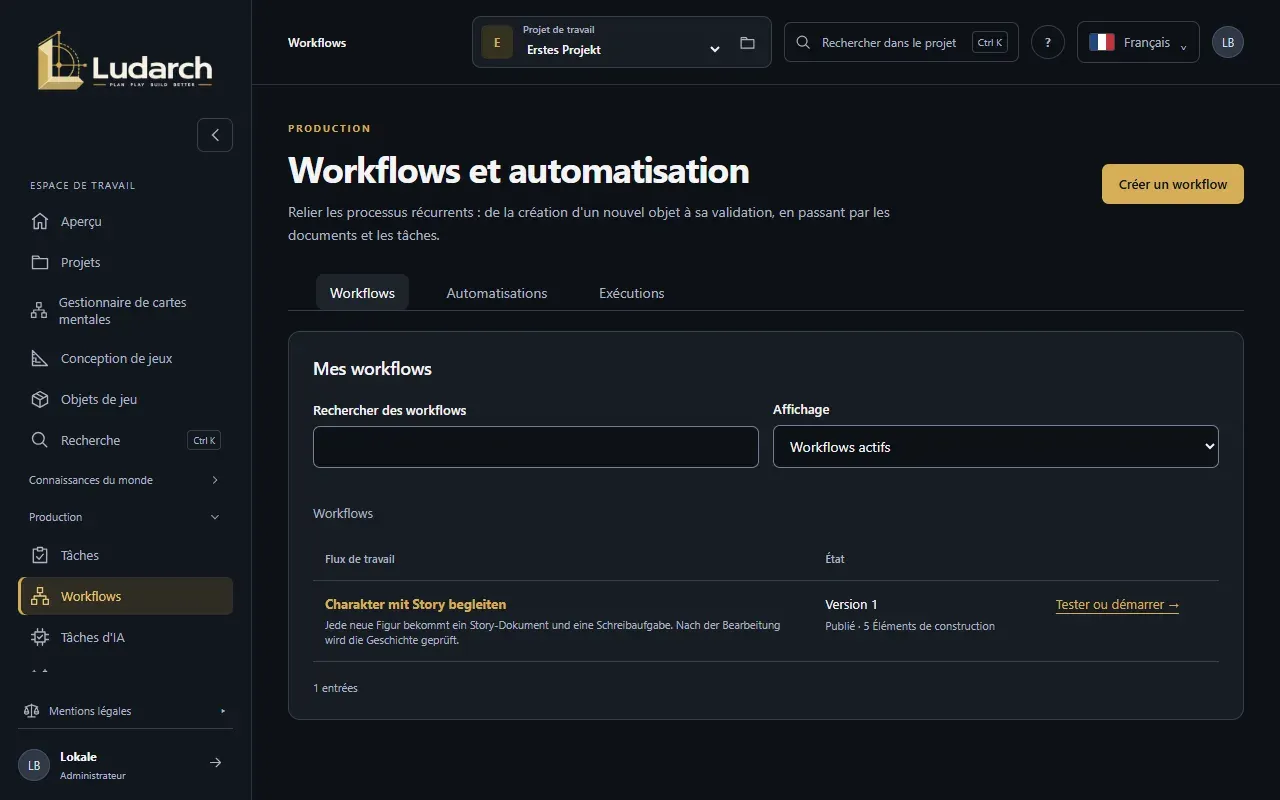Screen dimensions: 1280x800
Task: Click the Version 1 text
Action: 851,604
